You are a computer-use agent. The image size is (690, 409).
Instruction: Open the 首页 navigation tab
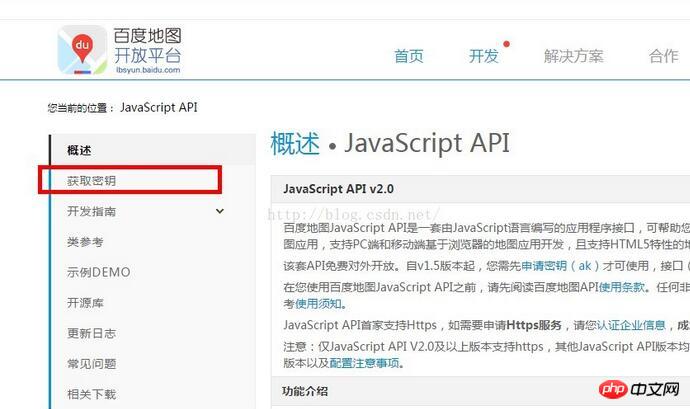(x=408, y=56)
